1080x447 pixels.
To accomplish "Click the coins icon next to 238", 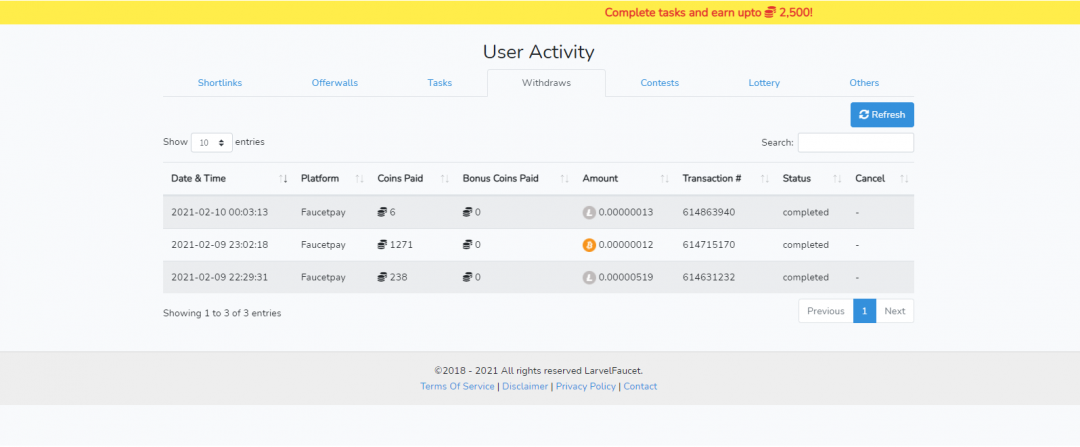I will click(x=382, y=278).
